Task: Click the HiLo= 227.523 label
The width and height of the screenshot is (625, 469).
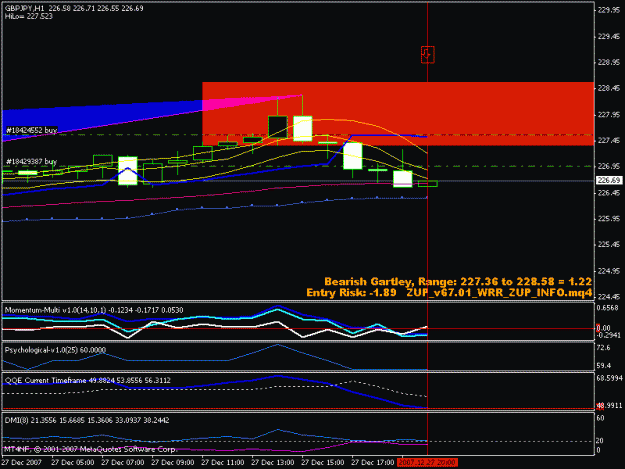Action: pos(29,16)
